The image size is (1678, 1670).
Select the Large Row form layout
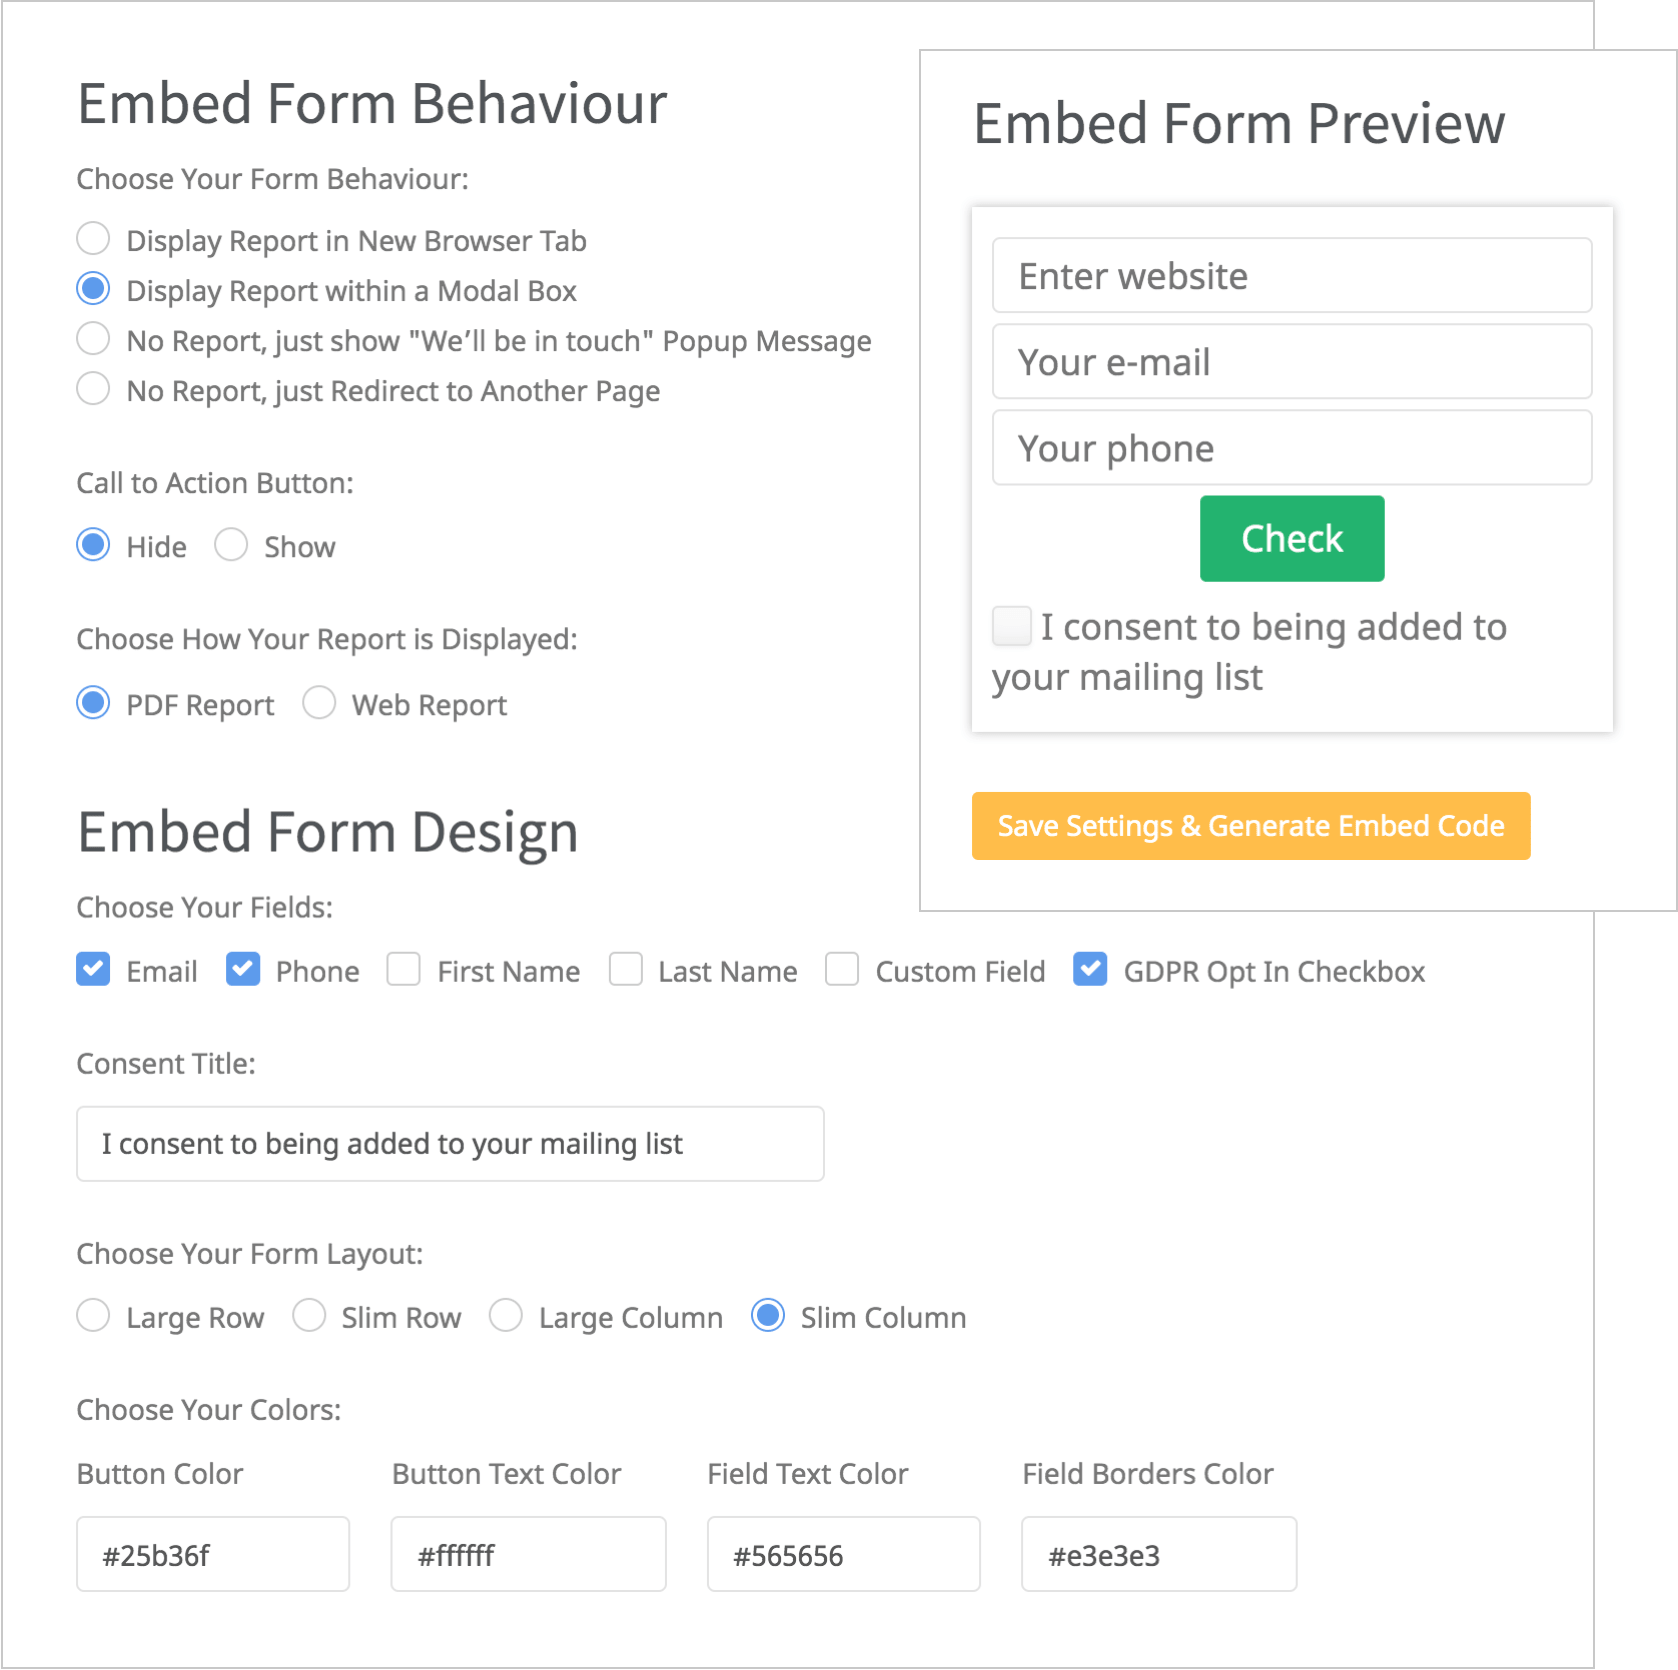pos(93,1316)
